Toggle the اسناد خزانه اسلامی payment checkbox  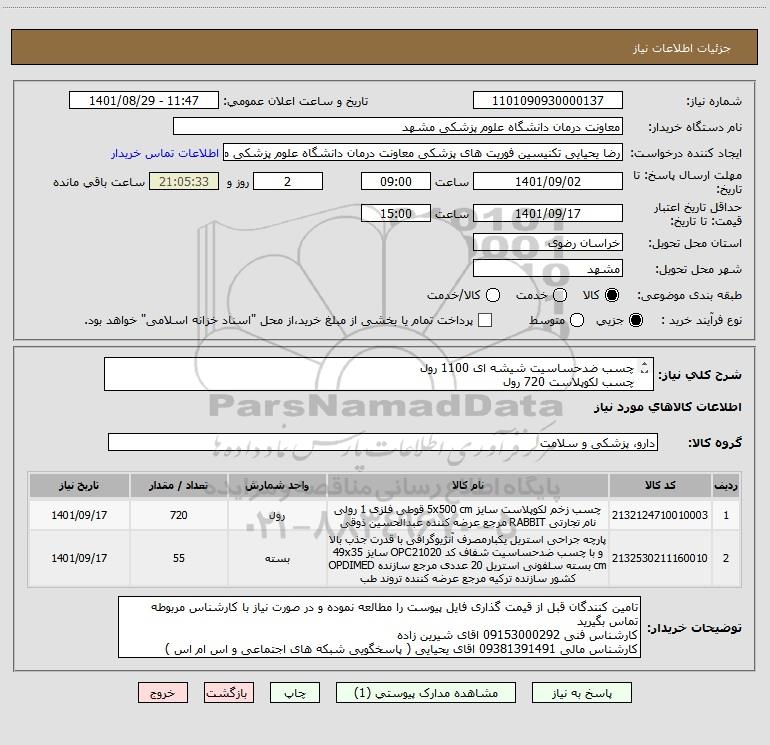coord(485,320)
